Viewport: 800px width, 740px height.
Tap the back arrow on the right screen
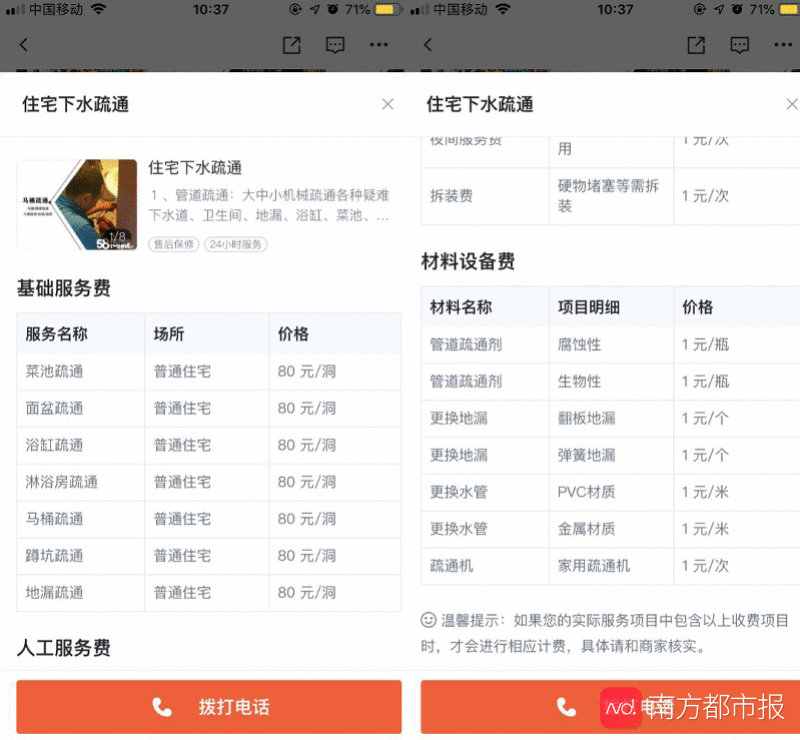coord(426,45)
